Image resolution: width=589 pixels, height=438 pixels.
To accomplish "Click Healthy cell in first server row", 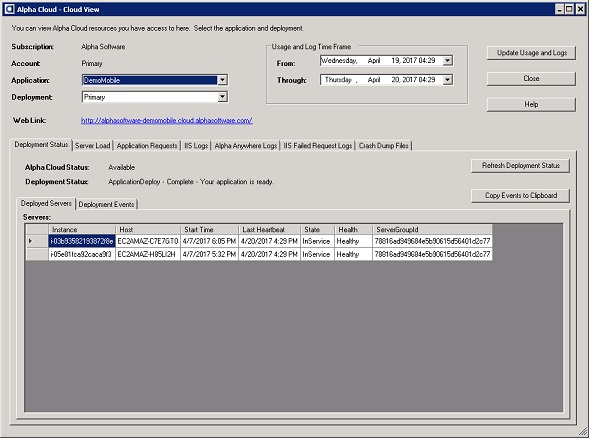I will 353,241.
